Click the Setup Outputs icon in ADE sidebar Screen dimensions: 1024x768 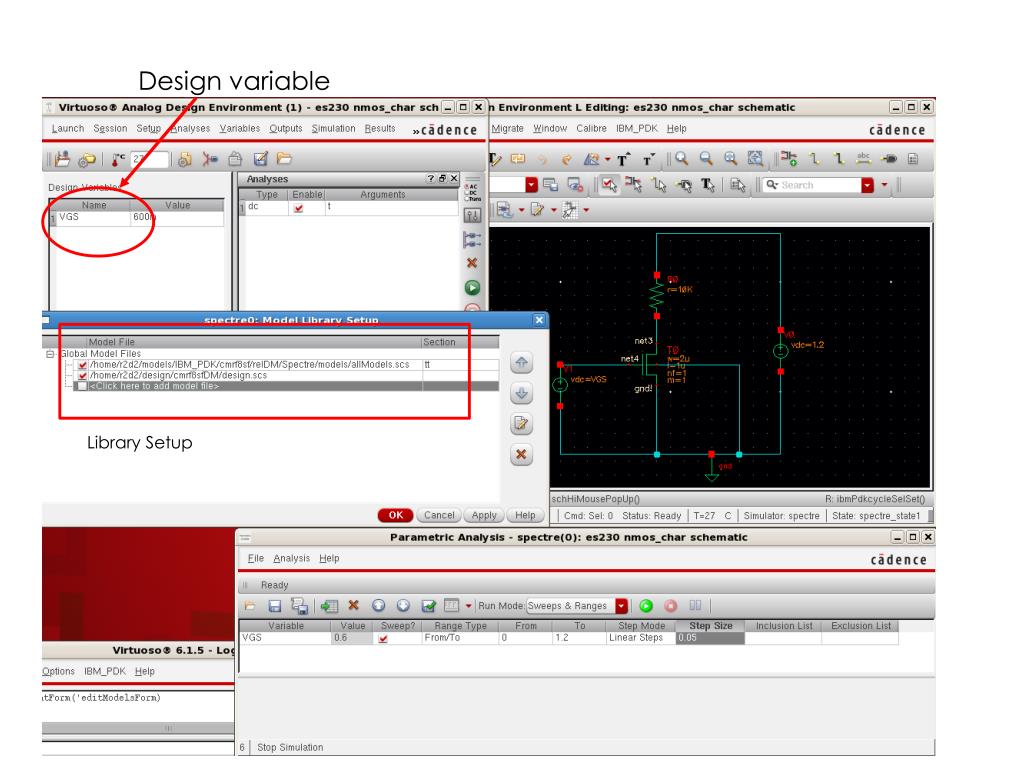coord(472,239)
